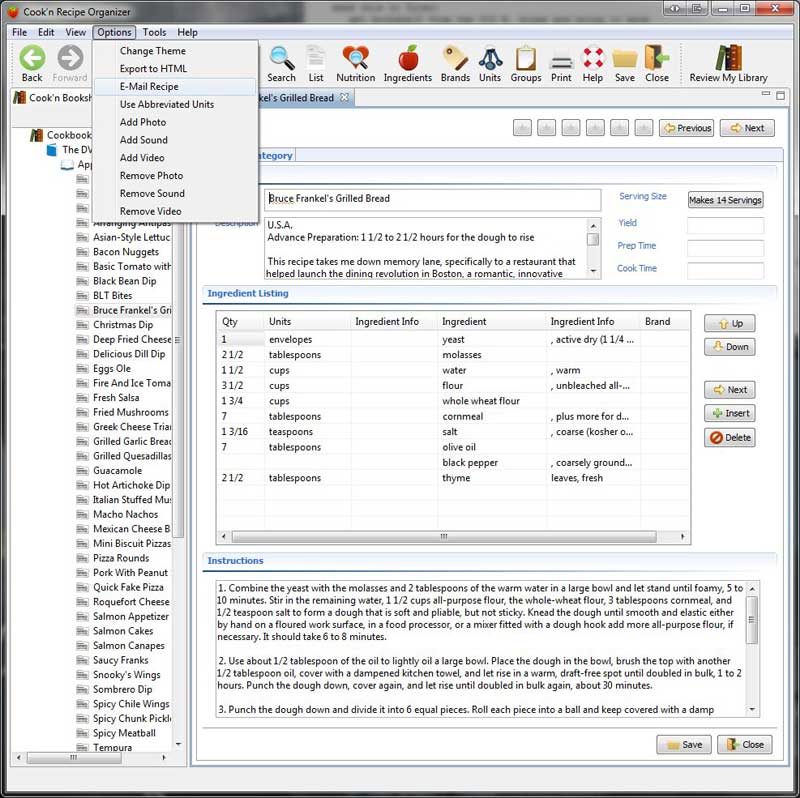Click the Cook Time input field
This screenshot has height=798, width=800.
[x=725, y=270]
